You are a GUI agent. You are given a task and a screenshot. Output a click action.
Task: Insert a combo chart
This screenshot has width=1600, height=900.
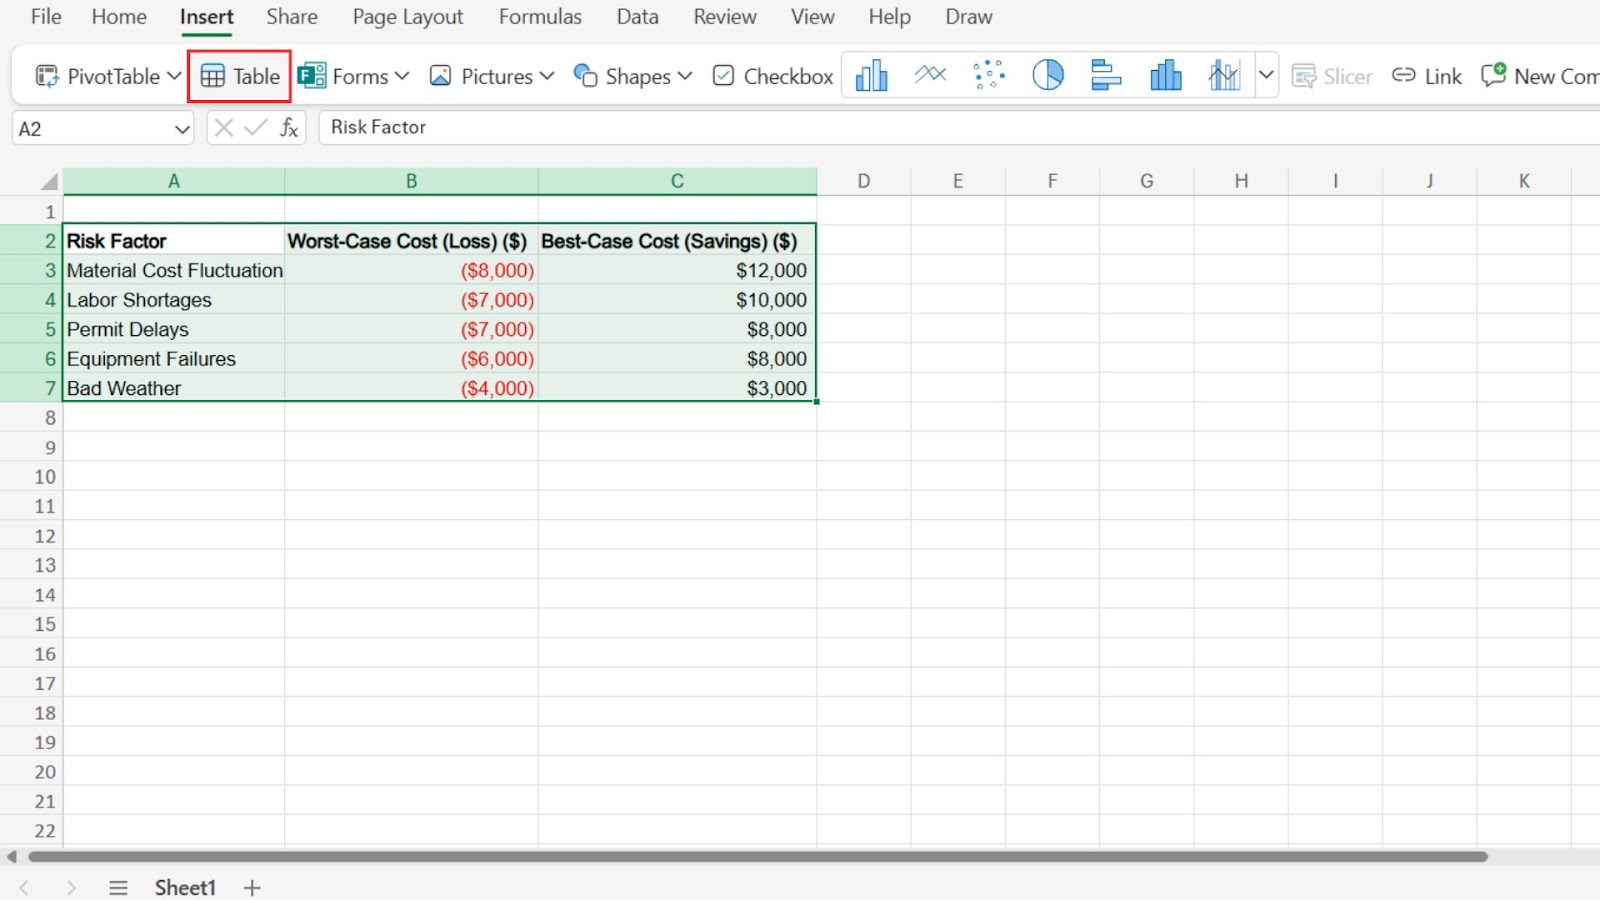(1224, 76)
